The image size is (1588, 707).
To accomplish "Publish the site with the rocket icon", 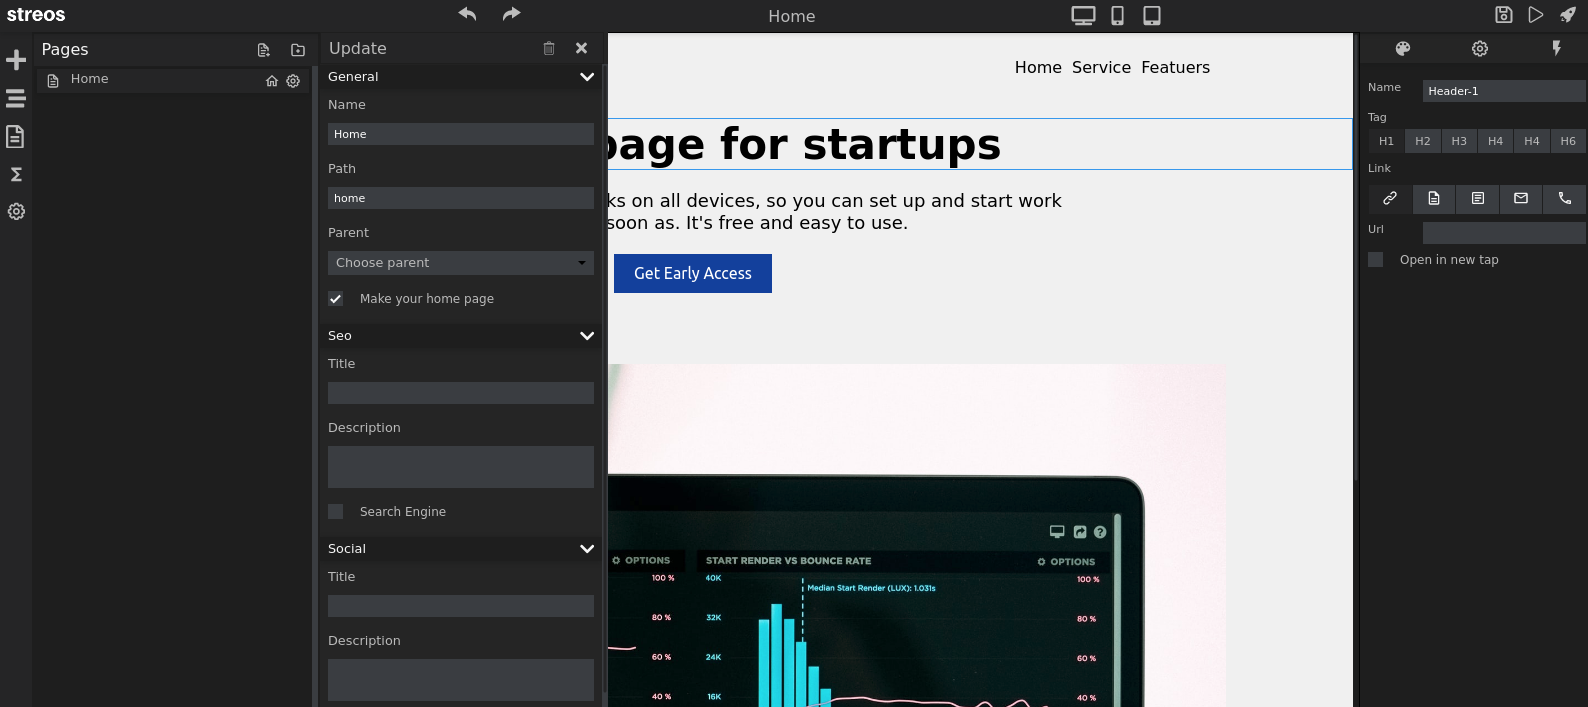I will click(1568, 14).
